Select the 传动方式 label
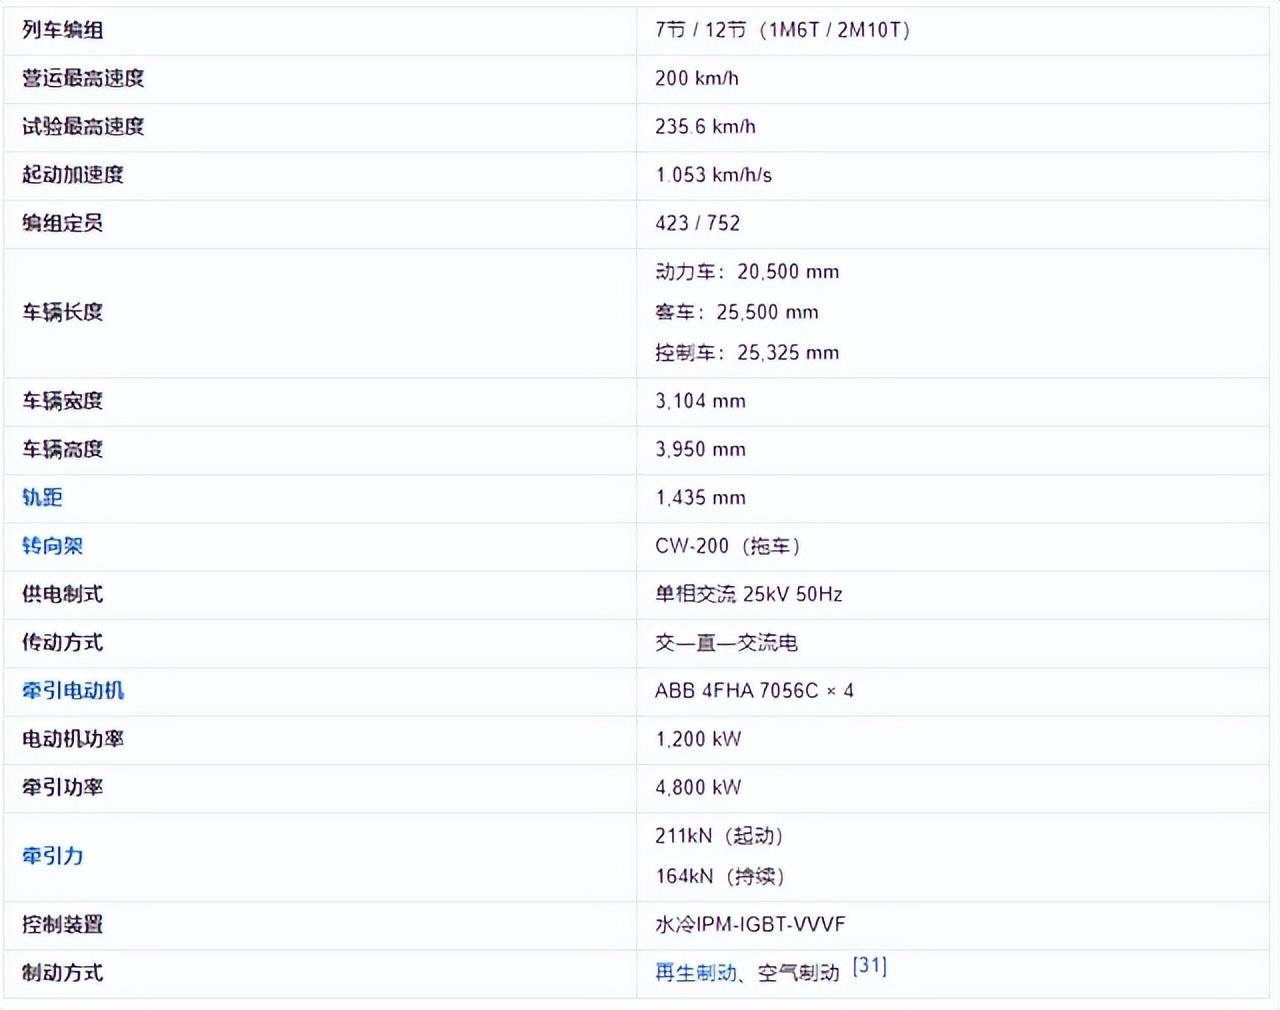The width and height of the screenshot is (1280, 1010). [x=62, y=643]
